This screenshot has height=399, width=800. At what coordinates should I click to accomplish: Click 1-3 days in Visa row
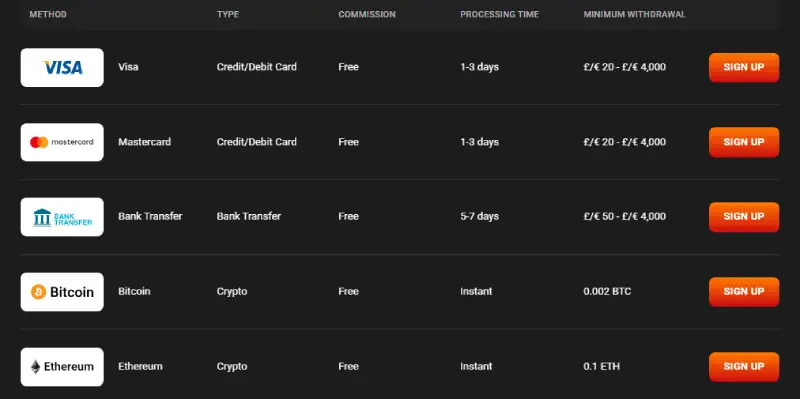click(x=479, y=67)
